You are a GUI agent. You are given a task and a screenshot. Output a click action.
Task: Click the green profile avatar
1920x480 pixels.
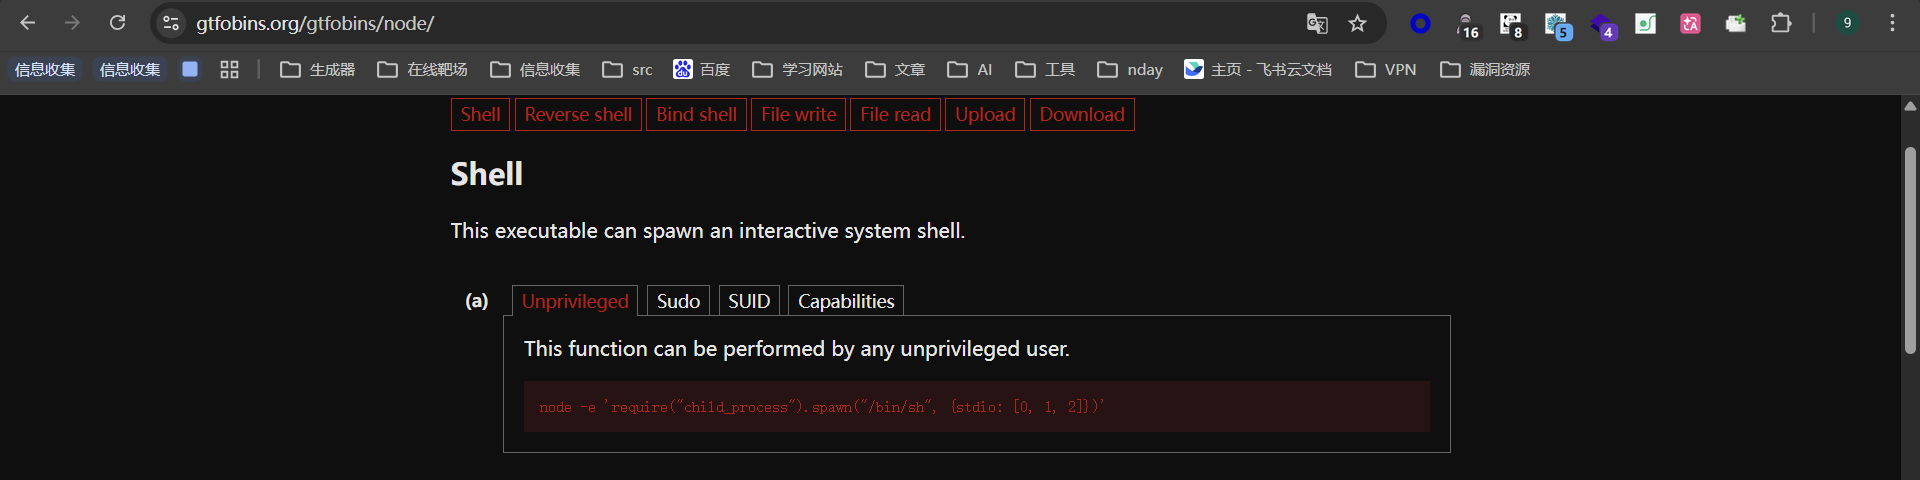[1847, 23]
